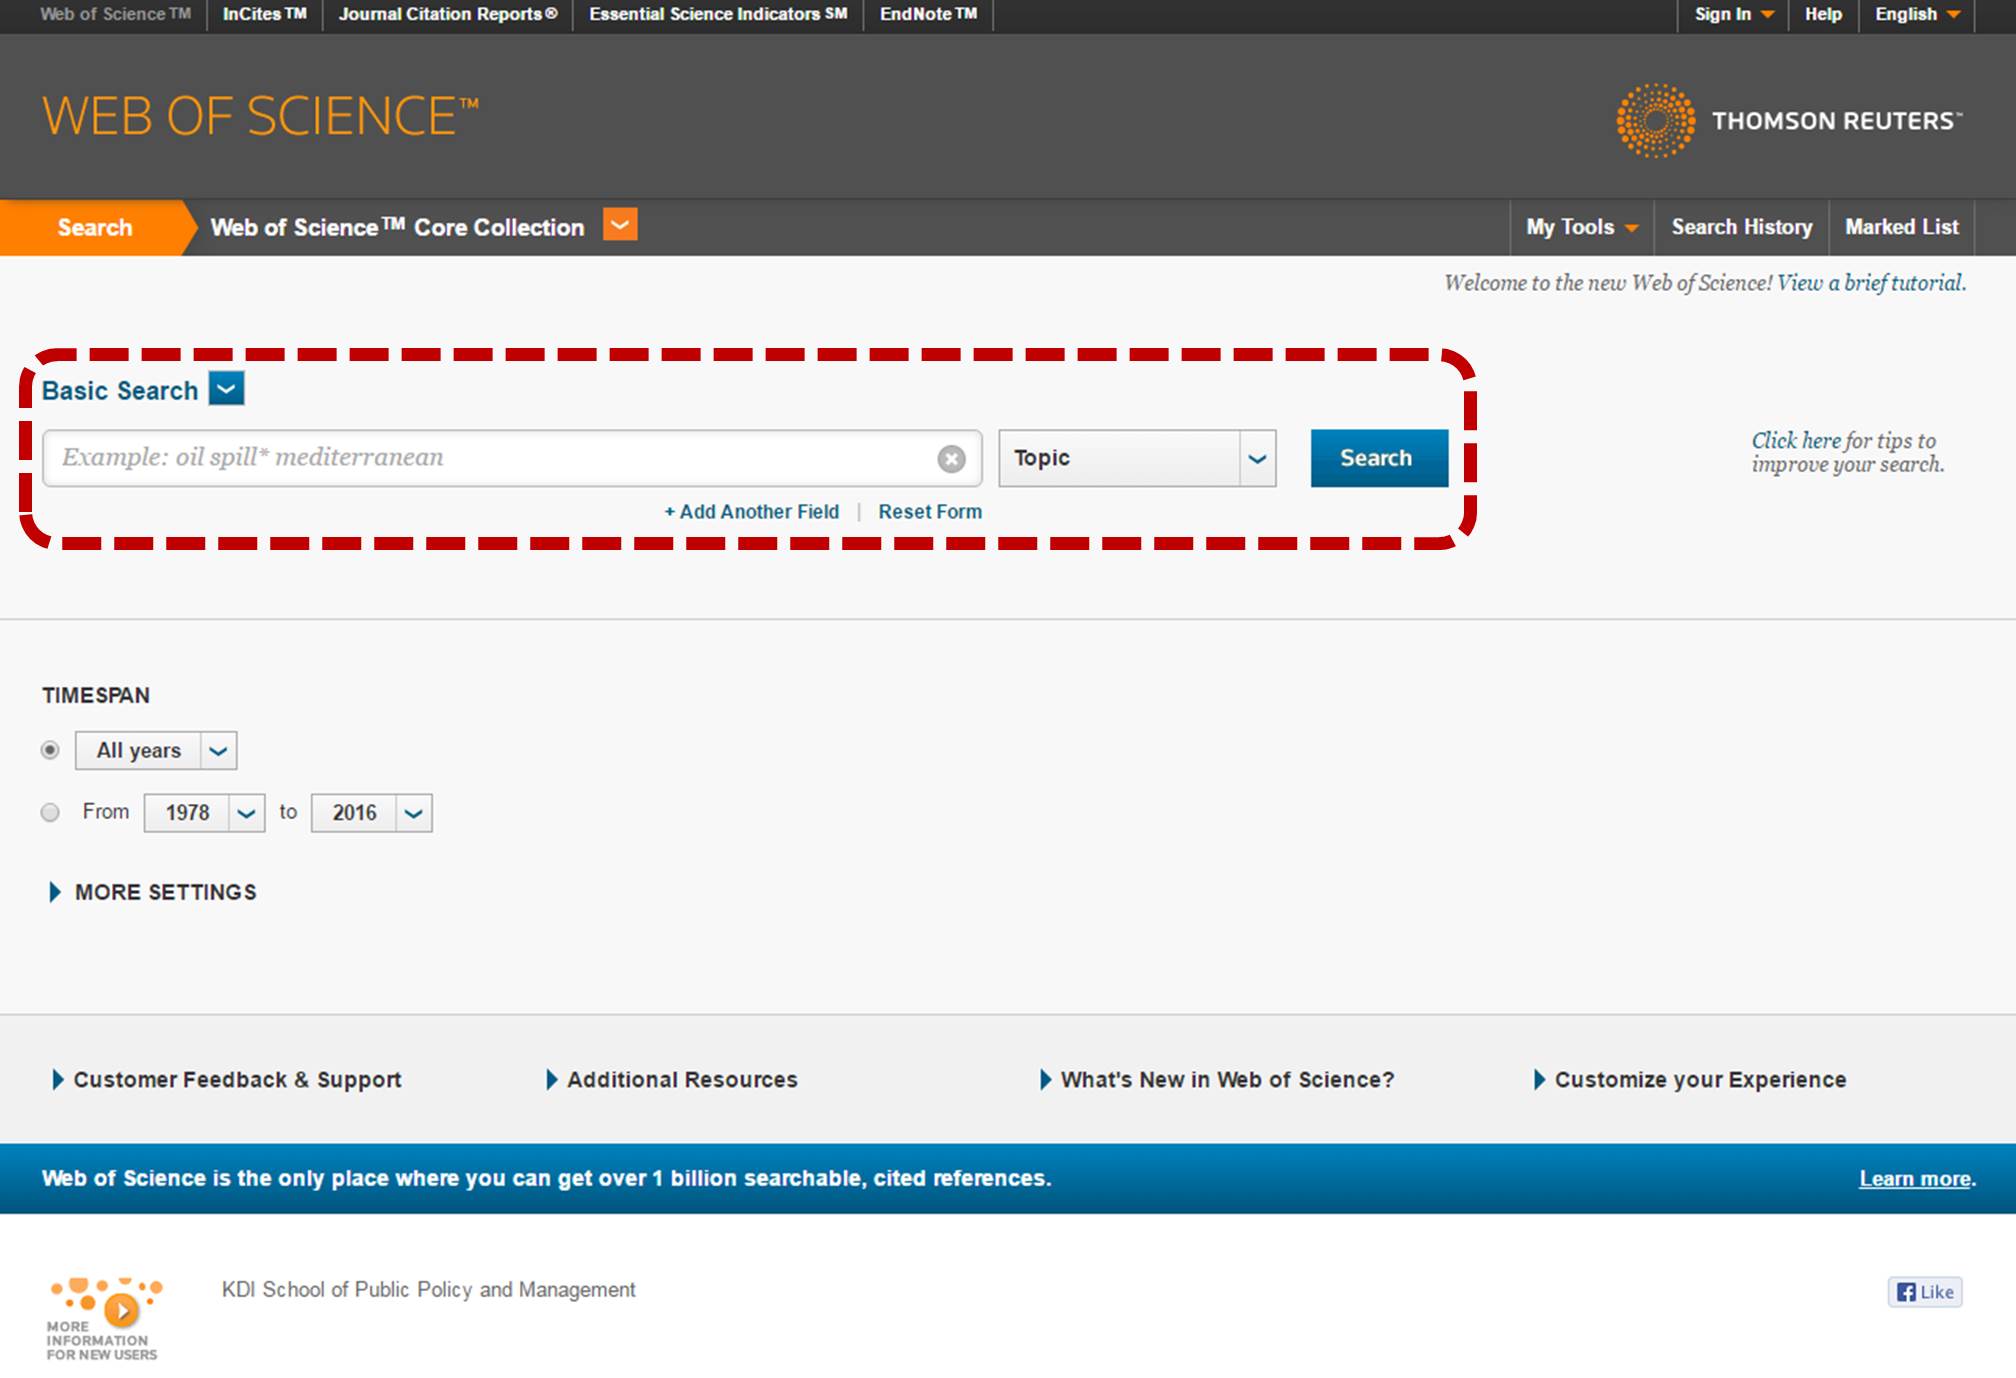This screenshot has height=1378, width=2016.
Task: Click blue arrow icon next to Basic Search
Action: 227,389
